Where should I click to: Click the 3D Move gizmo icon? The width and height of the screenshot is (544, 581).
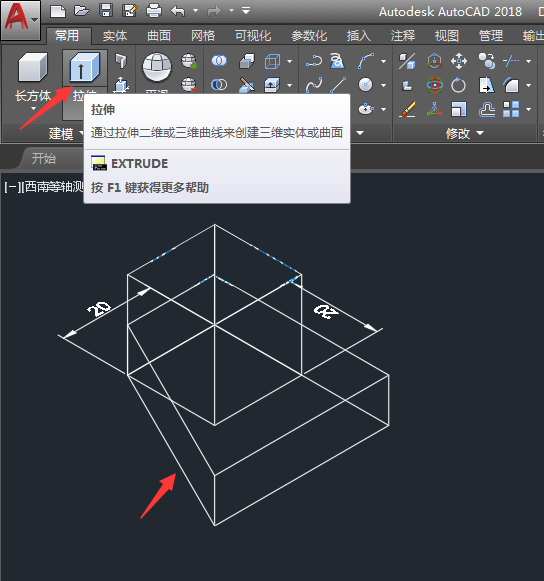434,61
